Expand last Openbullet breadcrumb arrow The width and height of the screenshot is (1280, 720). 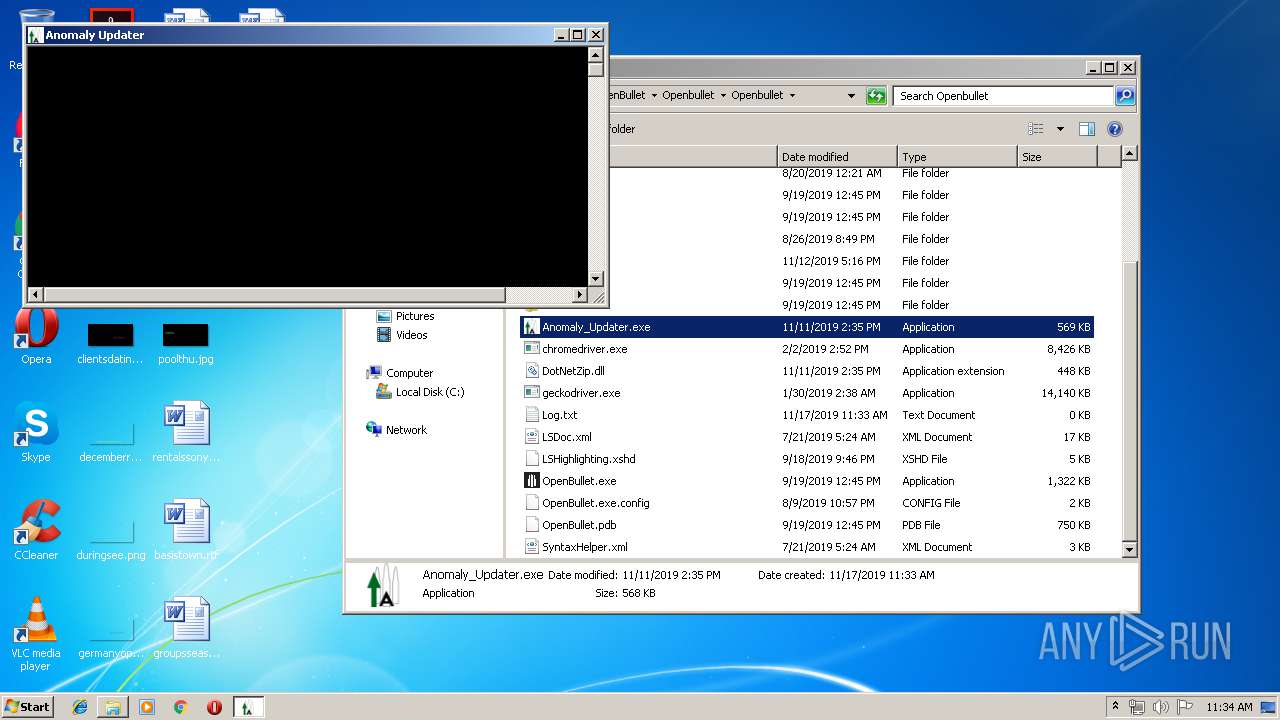point(792,96)
